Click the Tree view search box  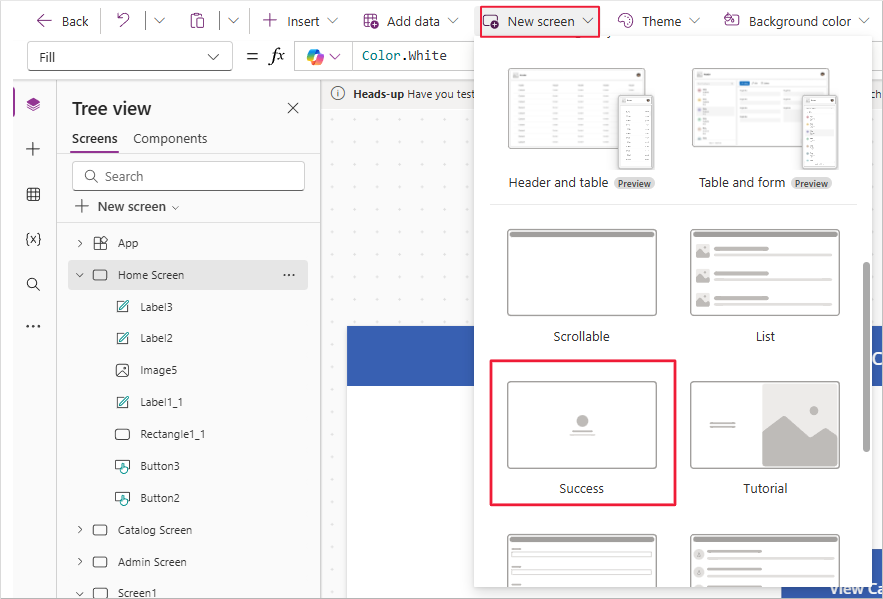pos(188,176)
